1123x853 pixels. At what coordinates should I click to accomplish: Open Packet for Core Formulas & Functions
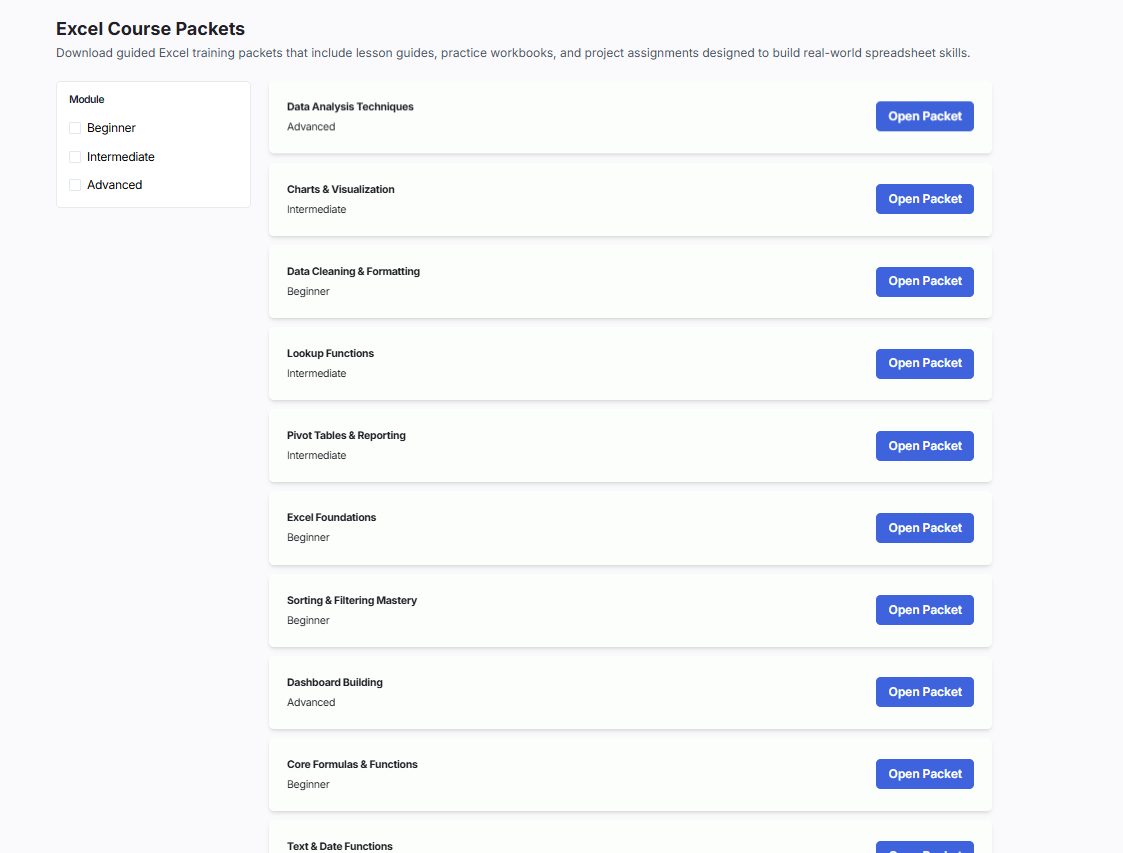(x=924, y=774)
